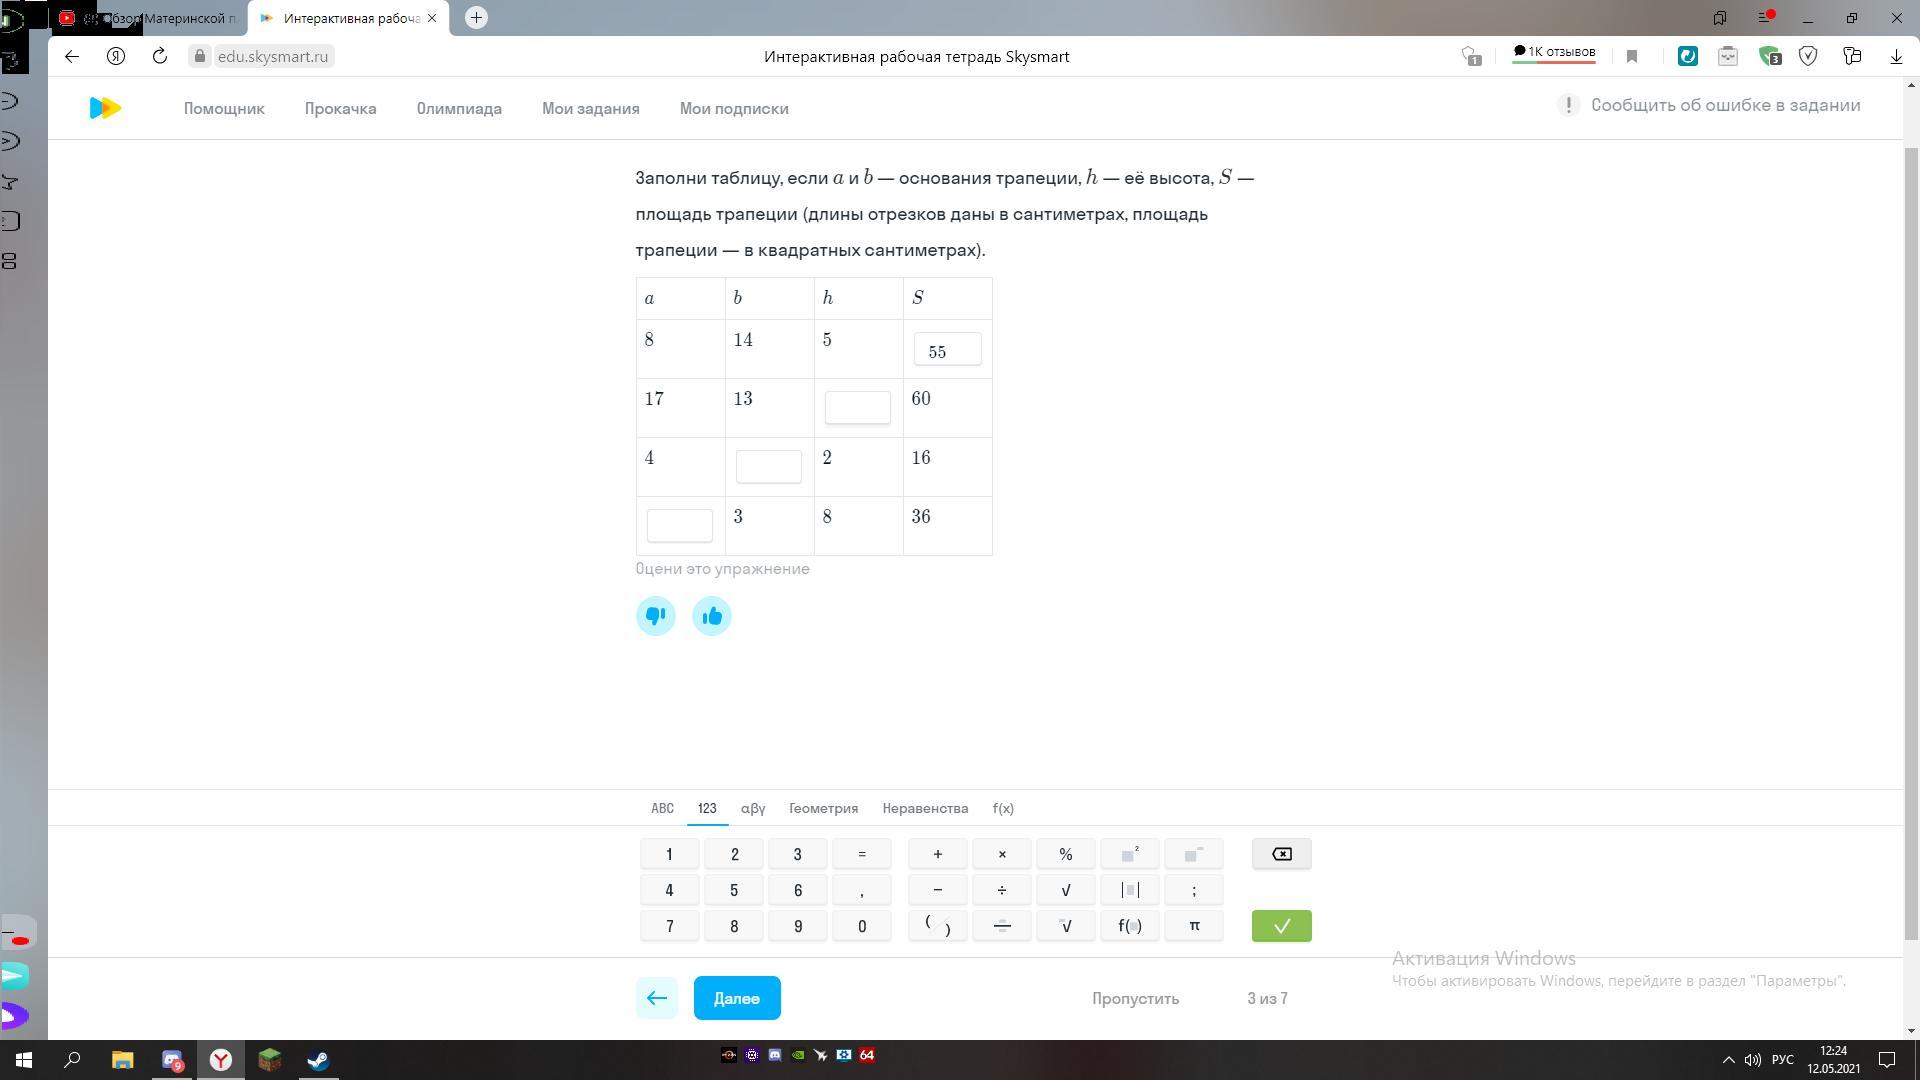
Task: Go back using the blue left arrow button
Action: pyautogui.click(x=657, y=998)
